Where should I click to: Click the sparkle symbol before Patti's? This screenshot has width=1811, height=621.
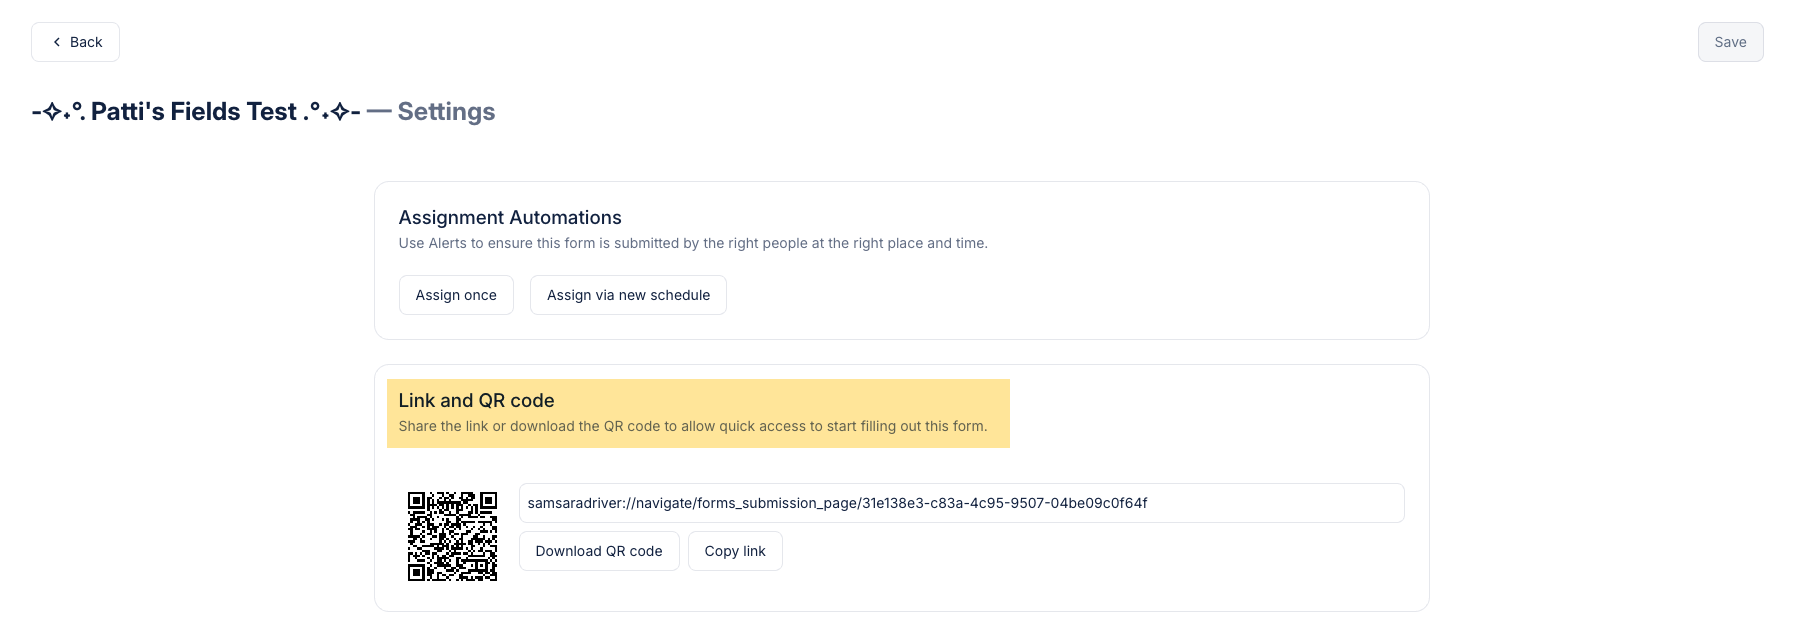(x=53, y=112)
